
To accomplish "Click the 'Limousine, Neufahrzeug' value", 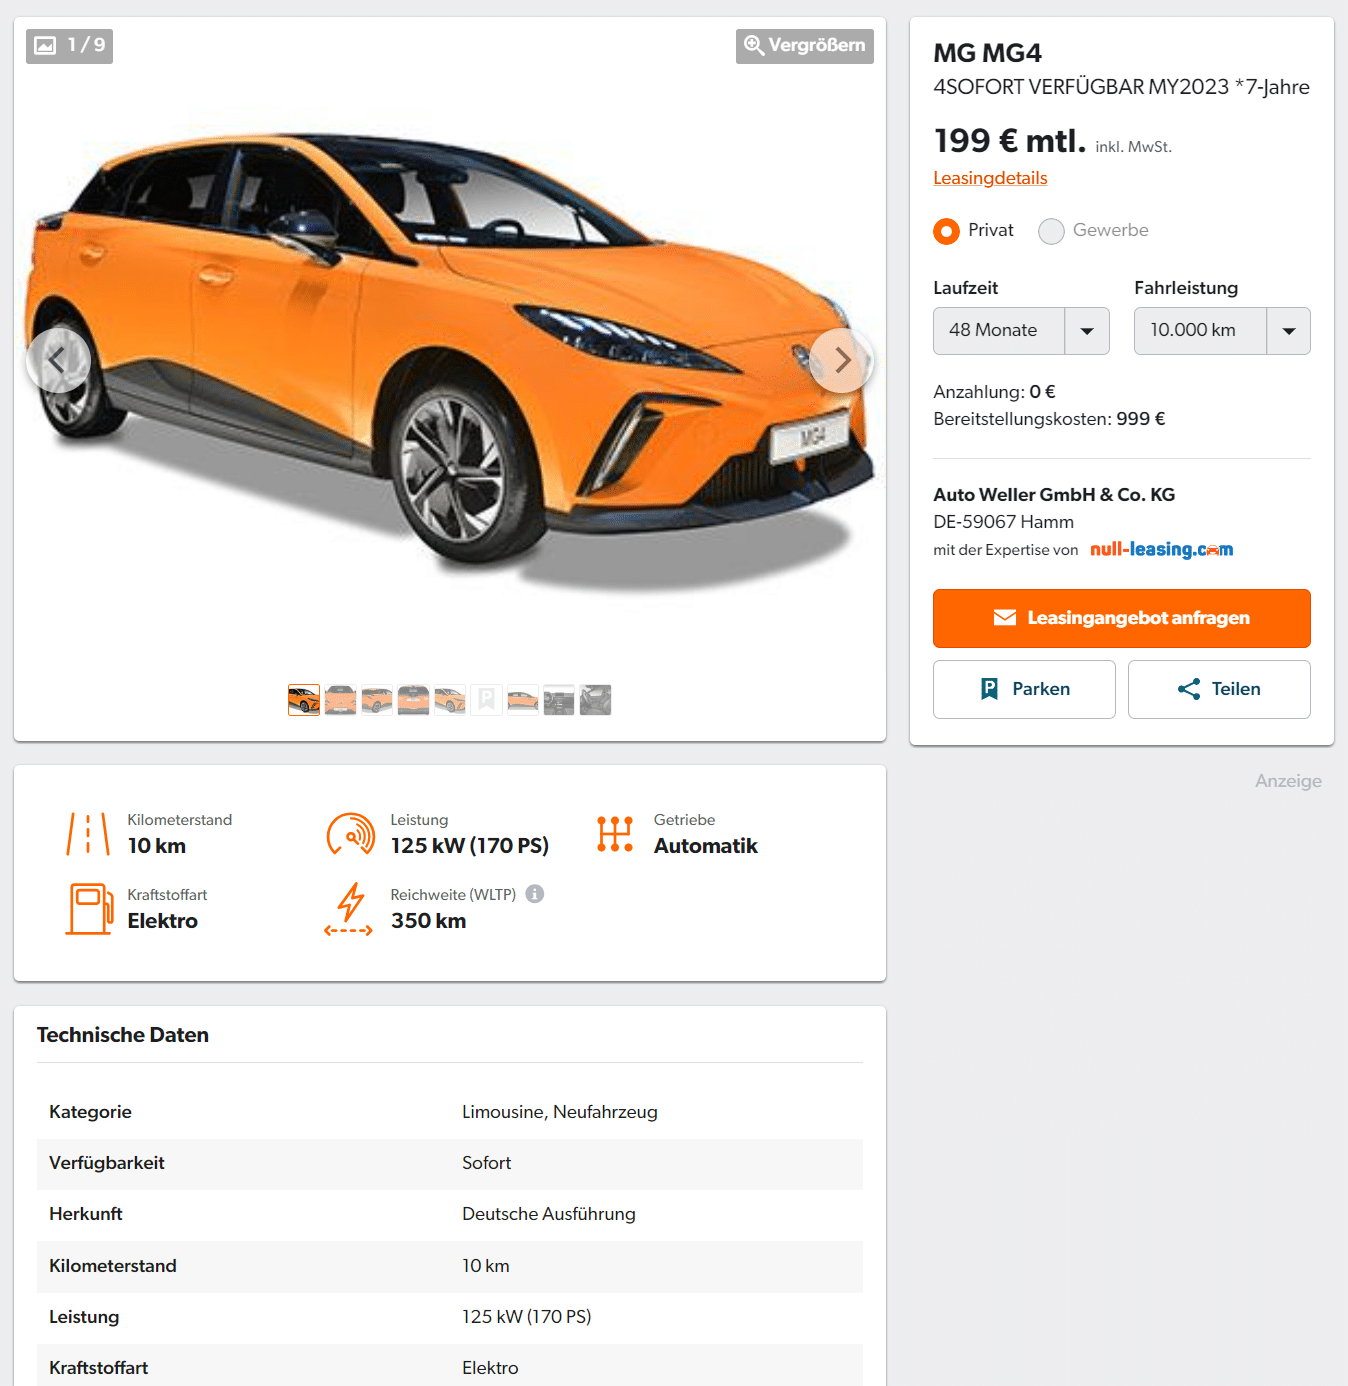I will 560,1112.
